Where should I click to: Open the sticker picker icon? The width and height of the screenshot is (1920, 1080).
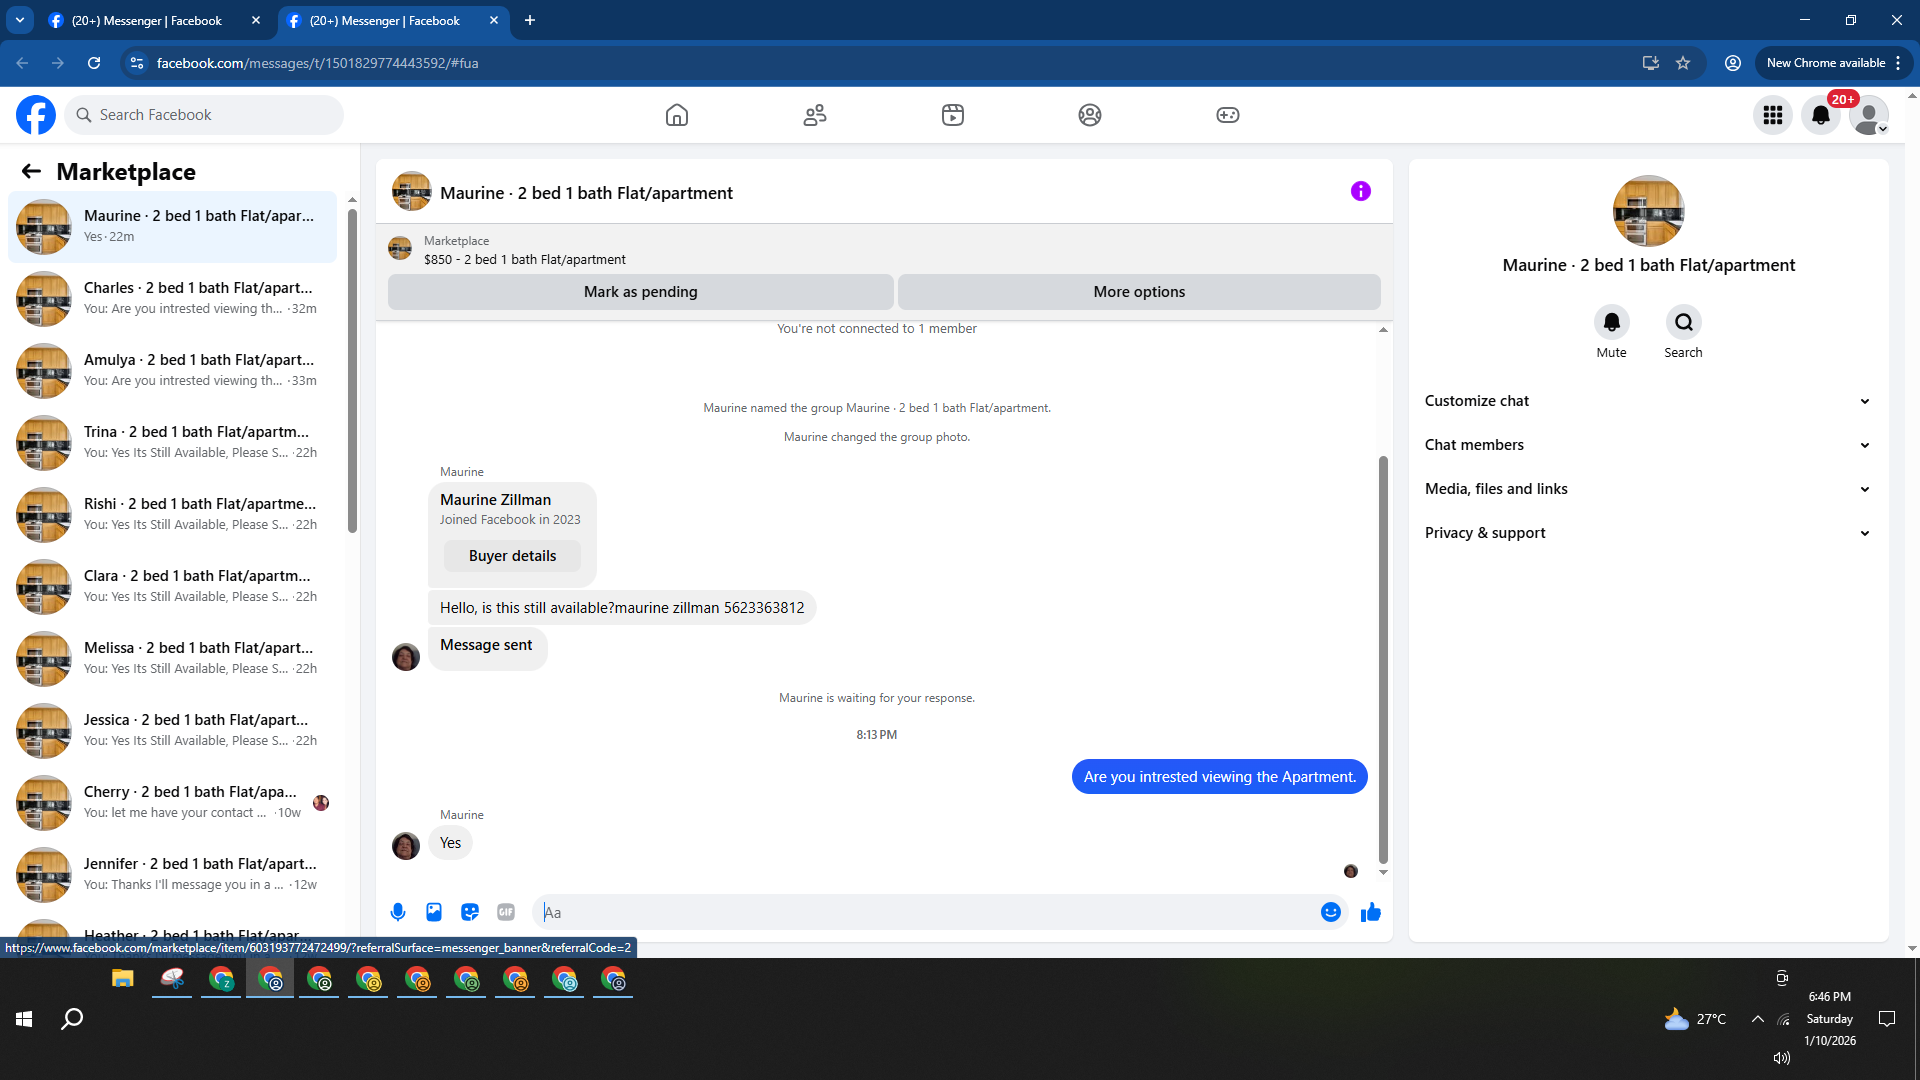[x=470, y=912]
